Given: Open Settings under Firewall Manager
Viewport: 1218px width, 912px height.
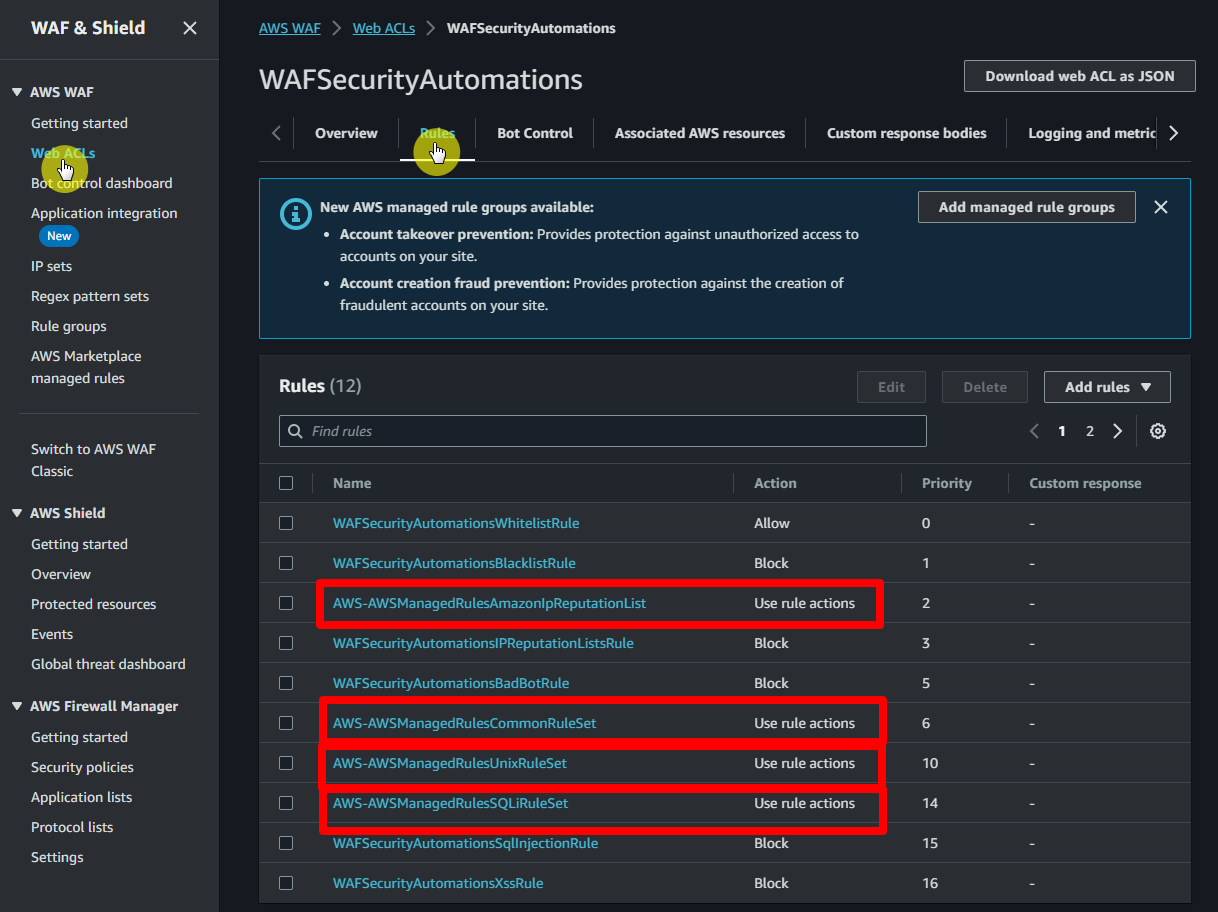Looking at the screenshot, I should click(x=57, y=857).
